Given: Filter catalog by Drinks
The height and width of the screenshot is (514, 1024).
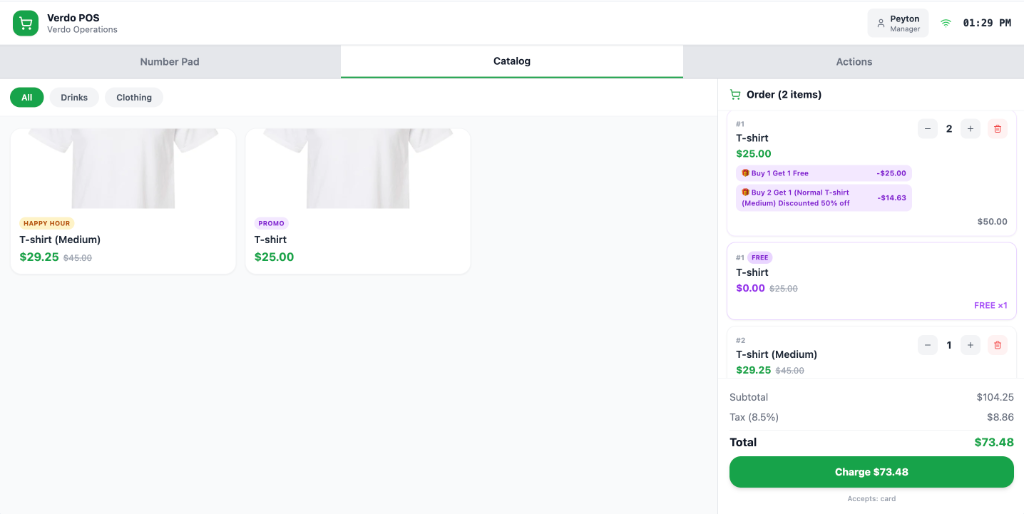Looking at the screenshot, I should (74, 97).
